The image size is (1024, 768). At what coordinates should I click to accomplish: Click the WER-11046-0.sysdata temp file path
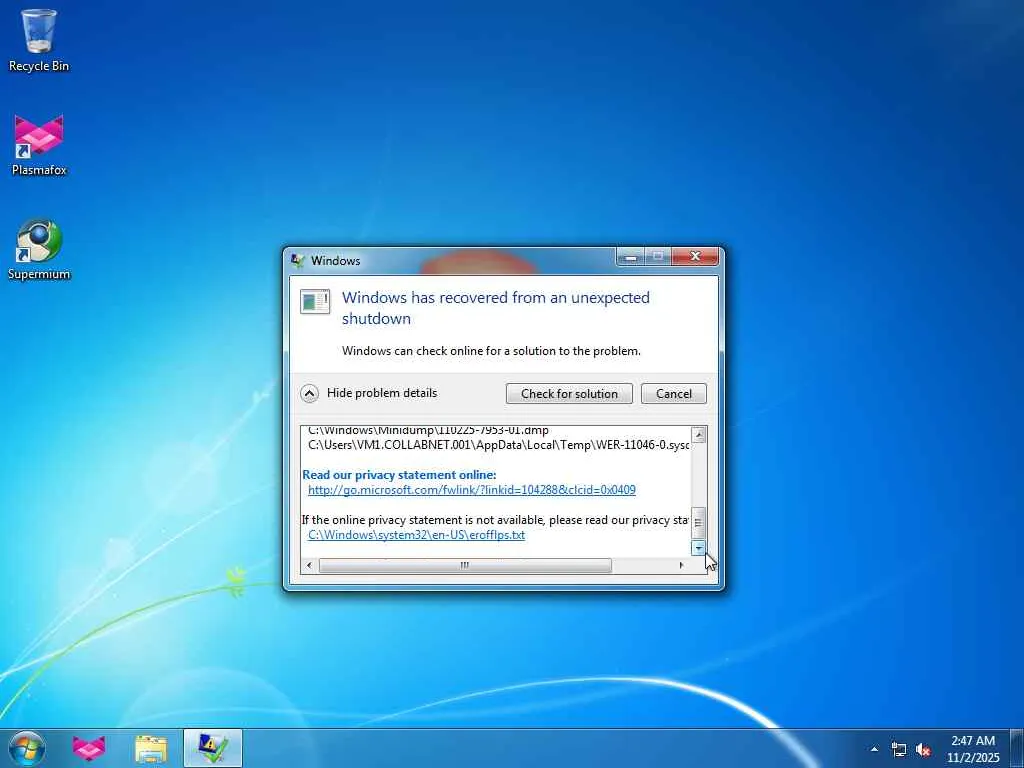[x=498, y=445]
